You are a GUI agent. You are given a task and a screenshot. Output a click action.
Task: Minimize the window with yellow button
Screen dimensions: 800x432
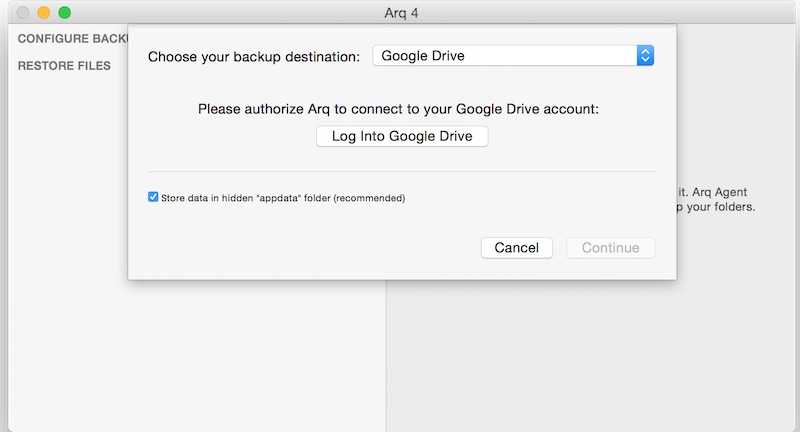(x=44, y=13)
